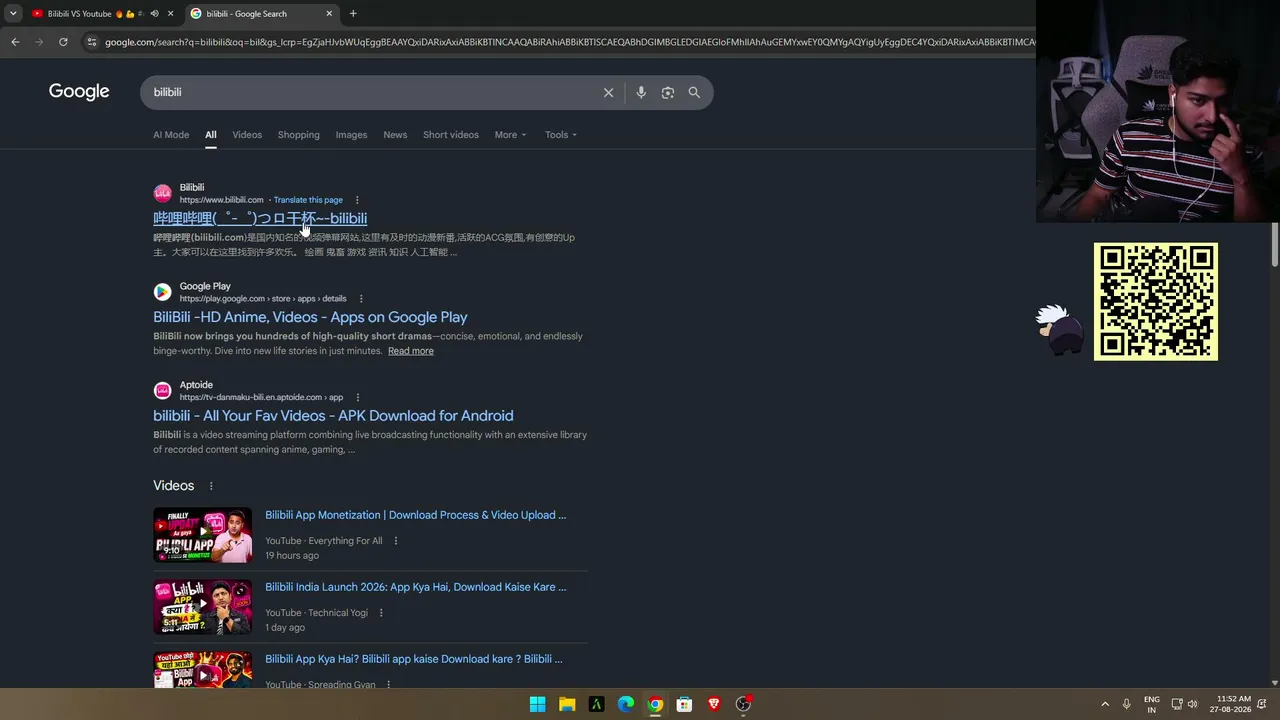The width and height of the screenshot is (1280, 720).
Task: Open a new browser tab
Action: pyautogui.click(x=353, y=14)
